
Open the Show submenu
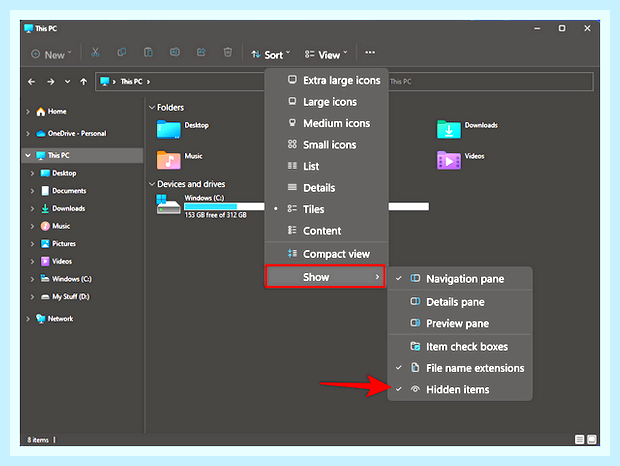(x=325, y=277)
